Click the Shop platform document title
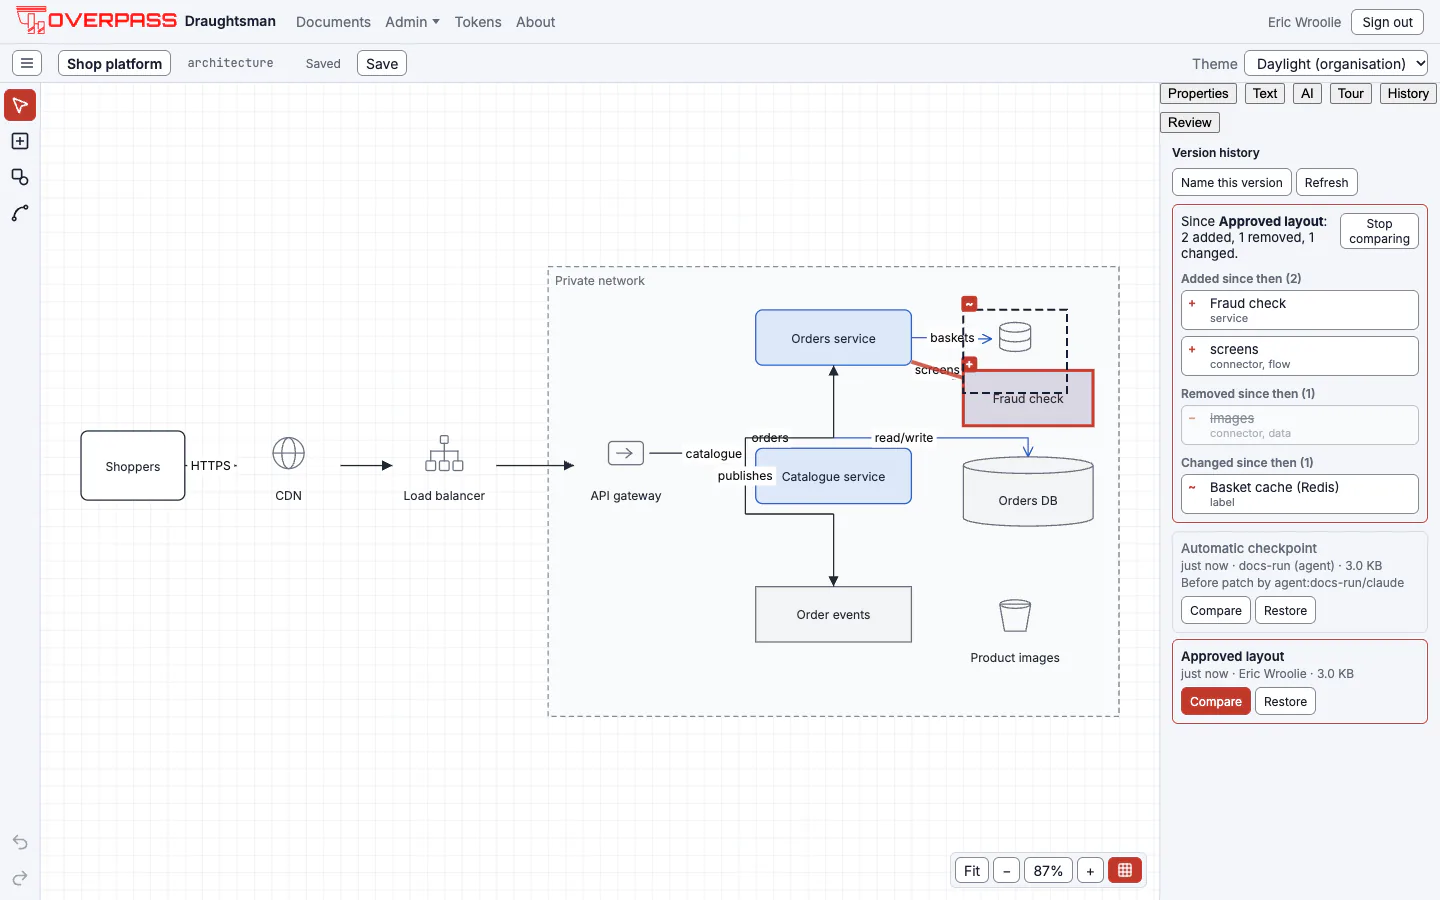Viewport: 1440px width, 900px height. coord(114,63)
